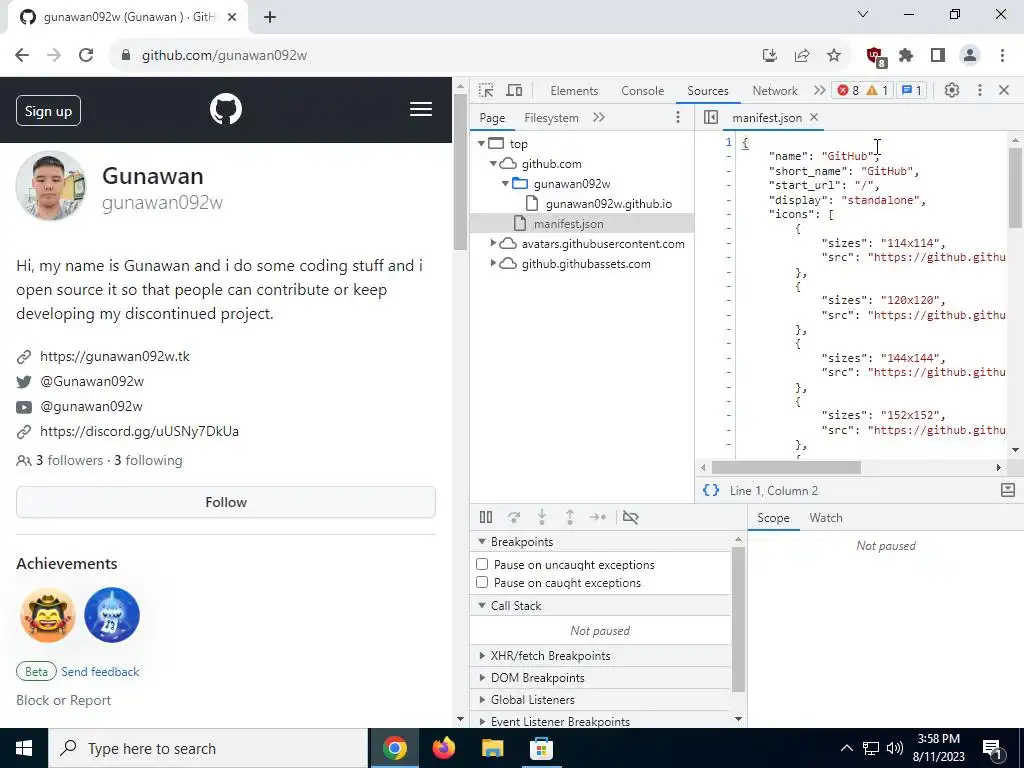Switch to the Network tab

tap(775, 91)
